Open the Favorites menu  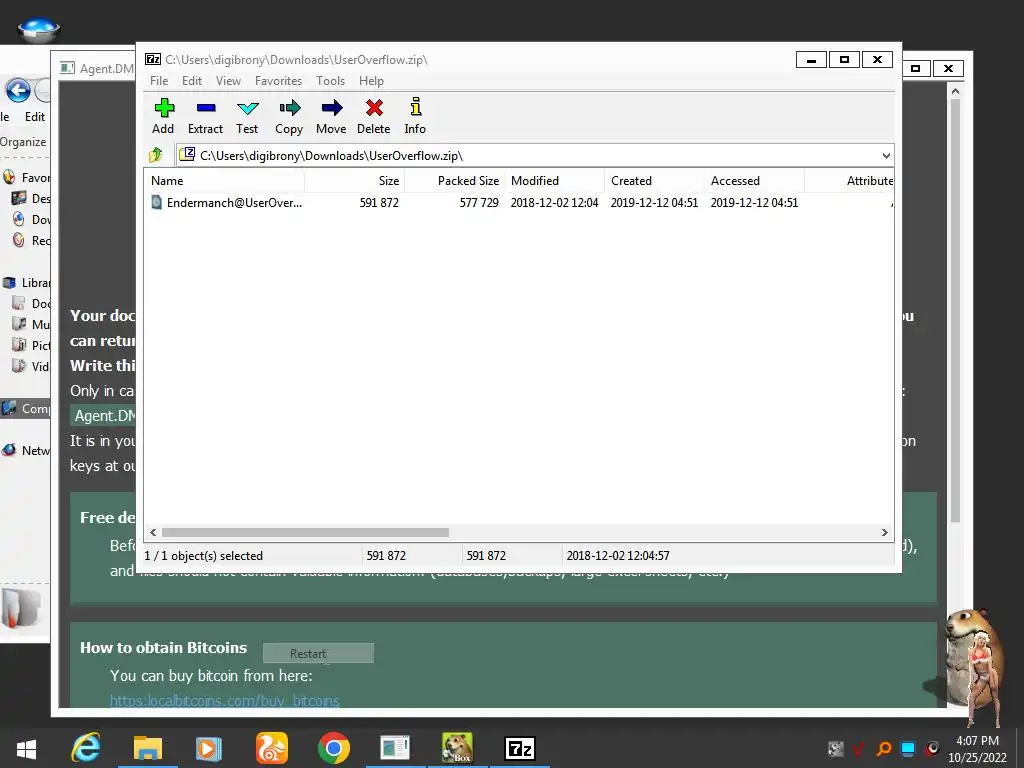278,81
